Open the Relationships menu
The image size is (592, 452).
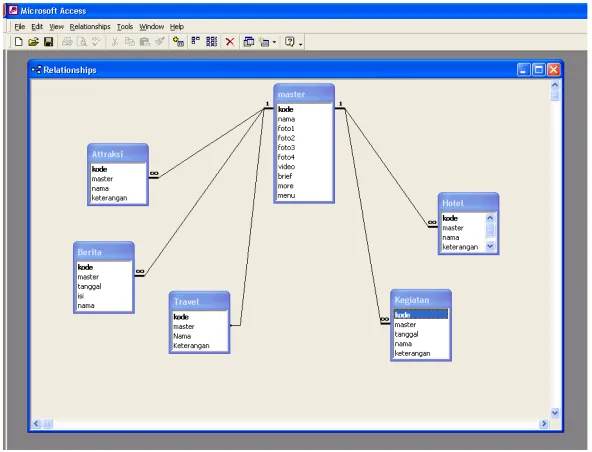90,27
